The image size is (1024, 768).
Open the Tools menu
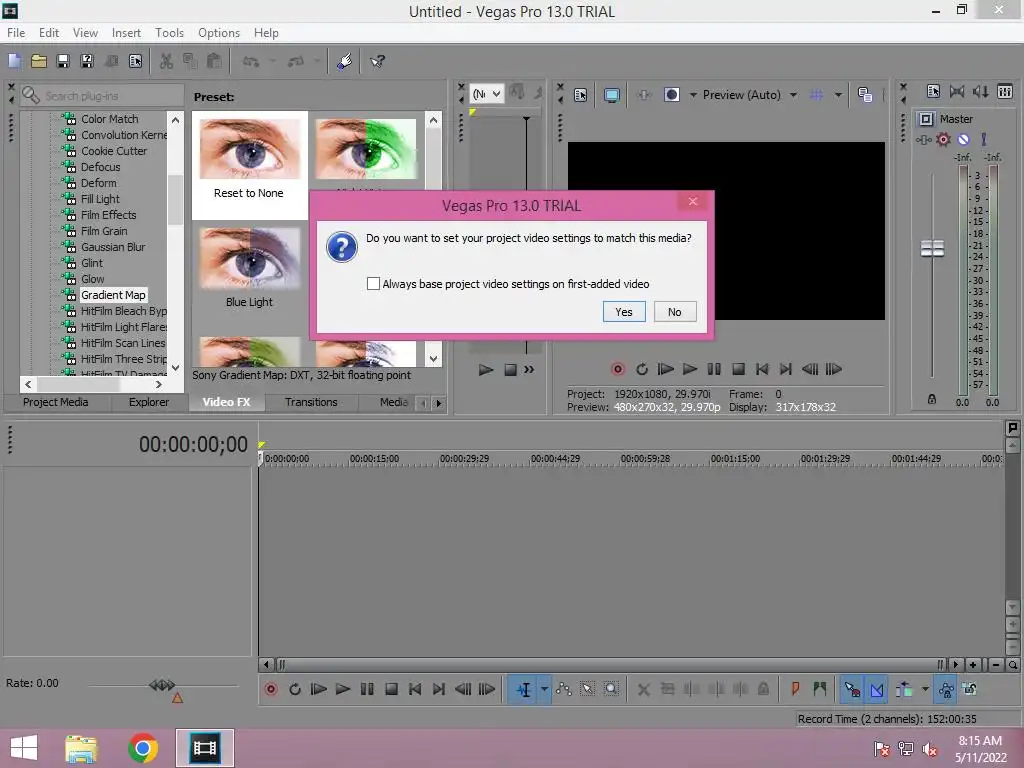tap(169, 33)
